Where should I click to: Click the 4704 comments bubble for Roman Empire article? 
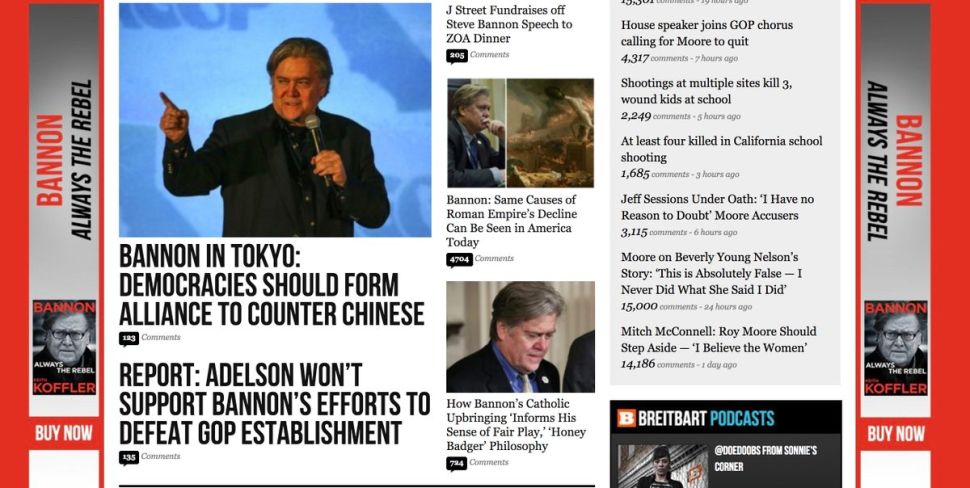coord(459,260)
